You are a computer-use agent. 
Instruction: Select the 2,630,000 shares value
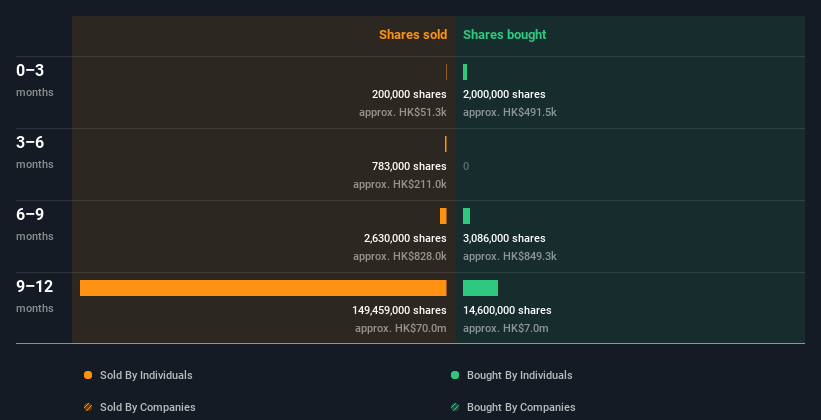[x=405, y=238]
